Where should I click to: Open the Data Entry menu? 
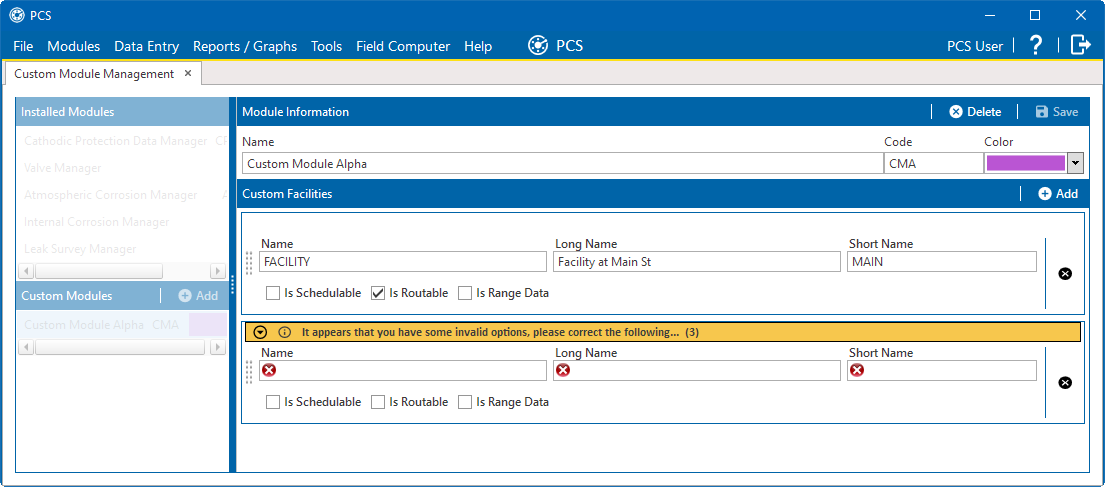point(147,47)
